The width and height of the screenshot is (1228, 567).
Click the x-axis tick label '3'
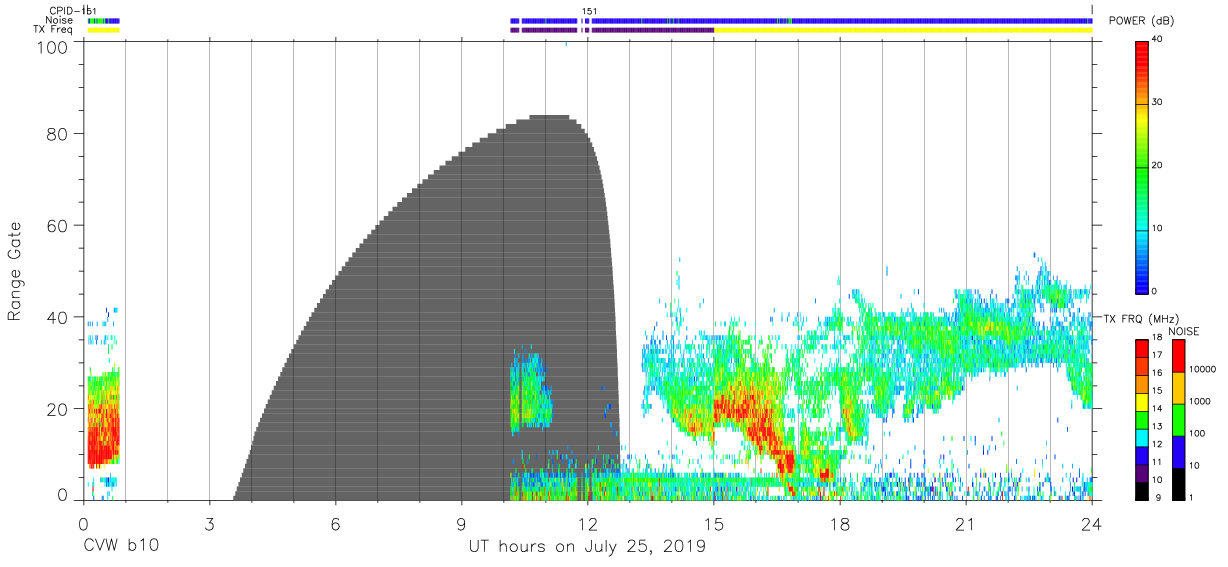tap(209, 524)
